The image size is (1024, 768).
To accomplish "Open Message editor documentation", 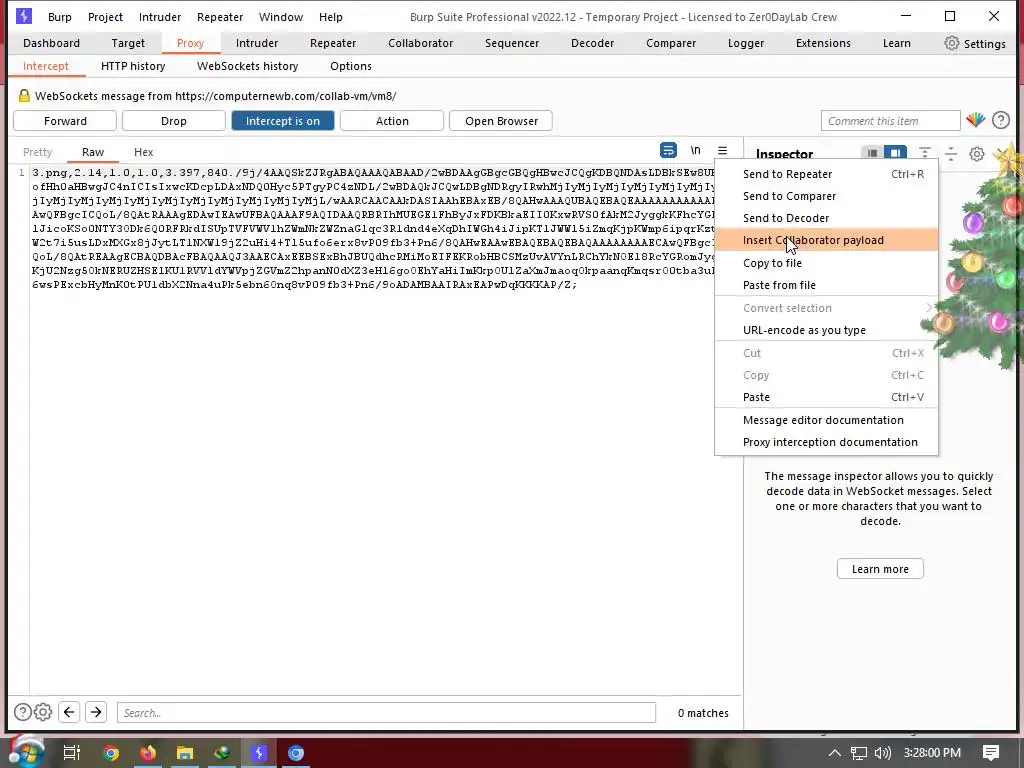I will tap(826, 420).
